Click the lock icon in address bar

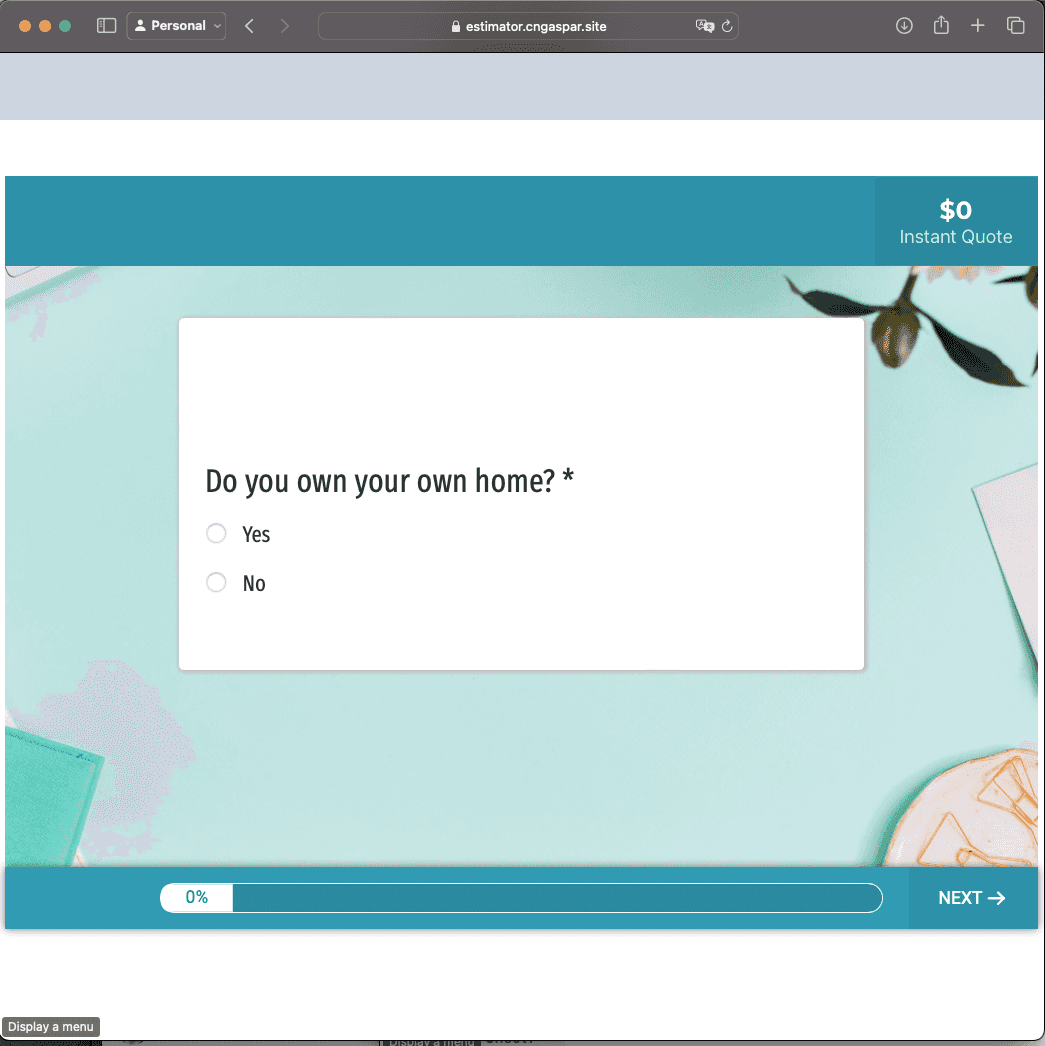tap(456, 27)
